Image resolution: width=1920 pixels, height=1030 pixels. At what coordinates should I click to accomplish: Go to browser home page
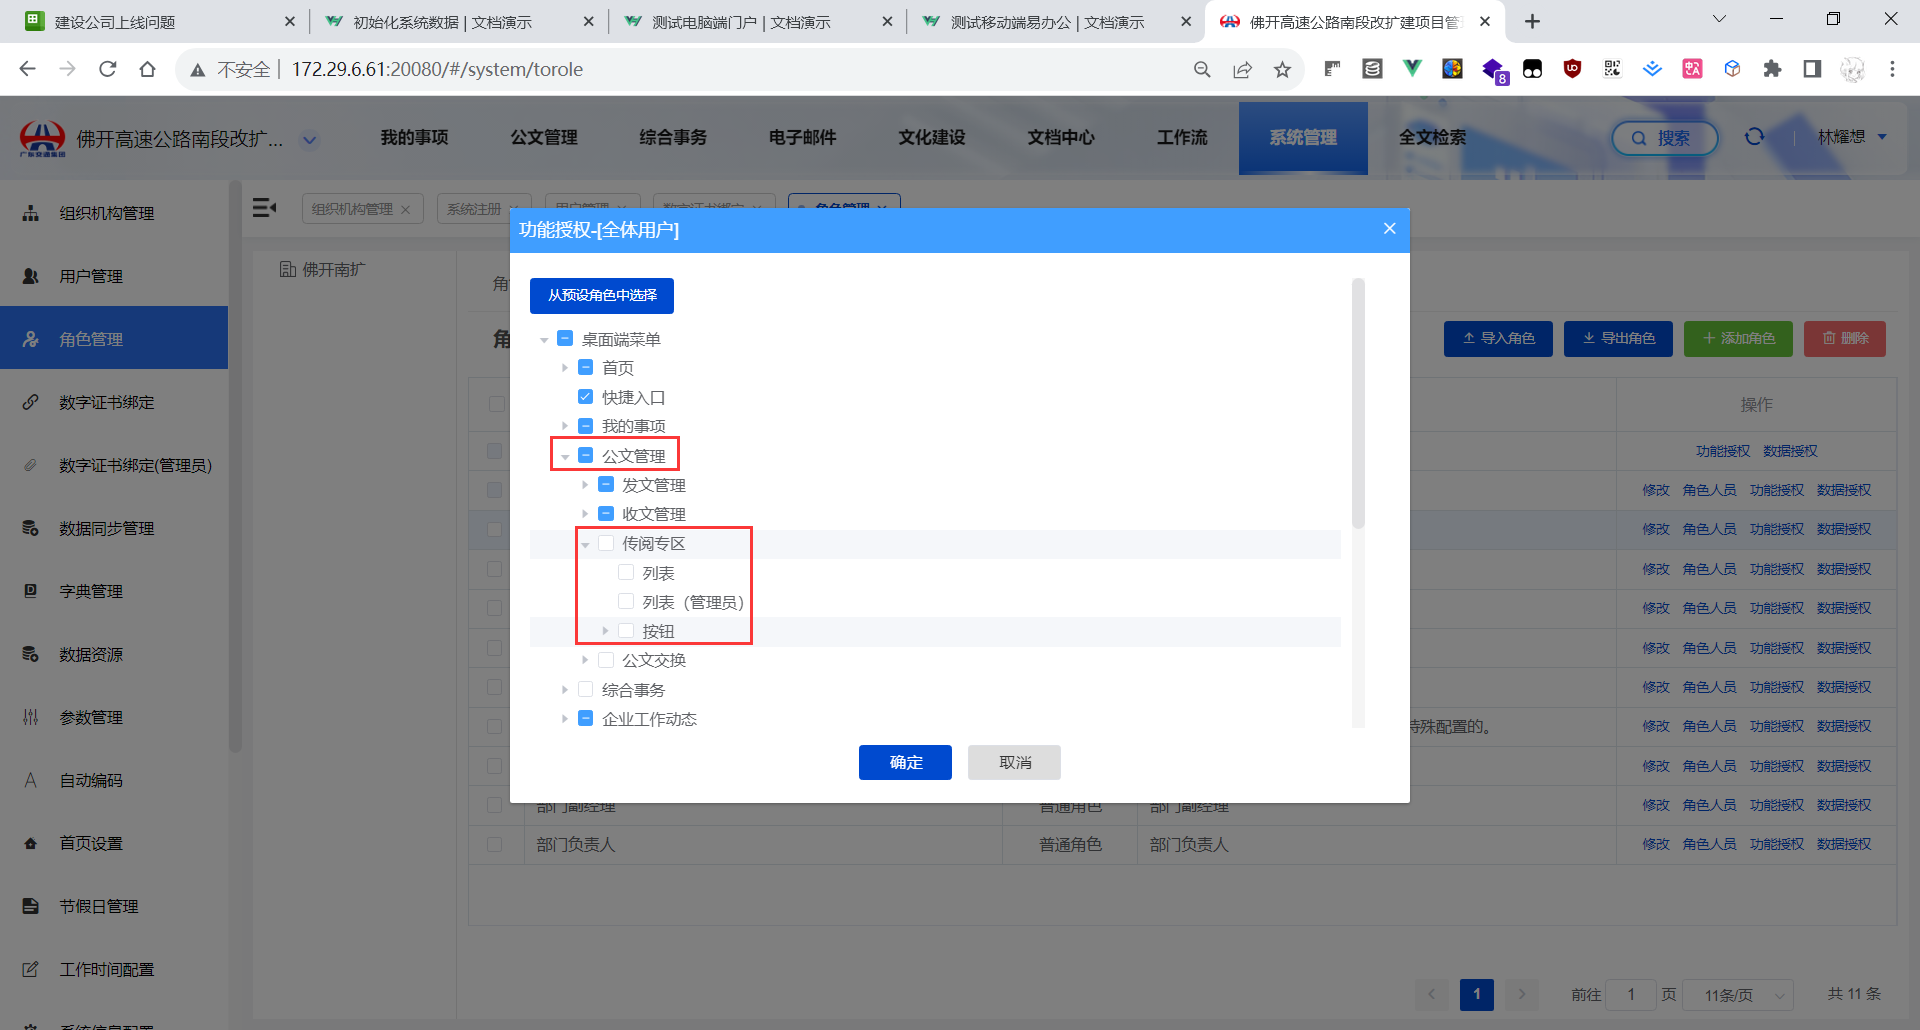pyautogui.click(x=148, y=69)
